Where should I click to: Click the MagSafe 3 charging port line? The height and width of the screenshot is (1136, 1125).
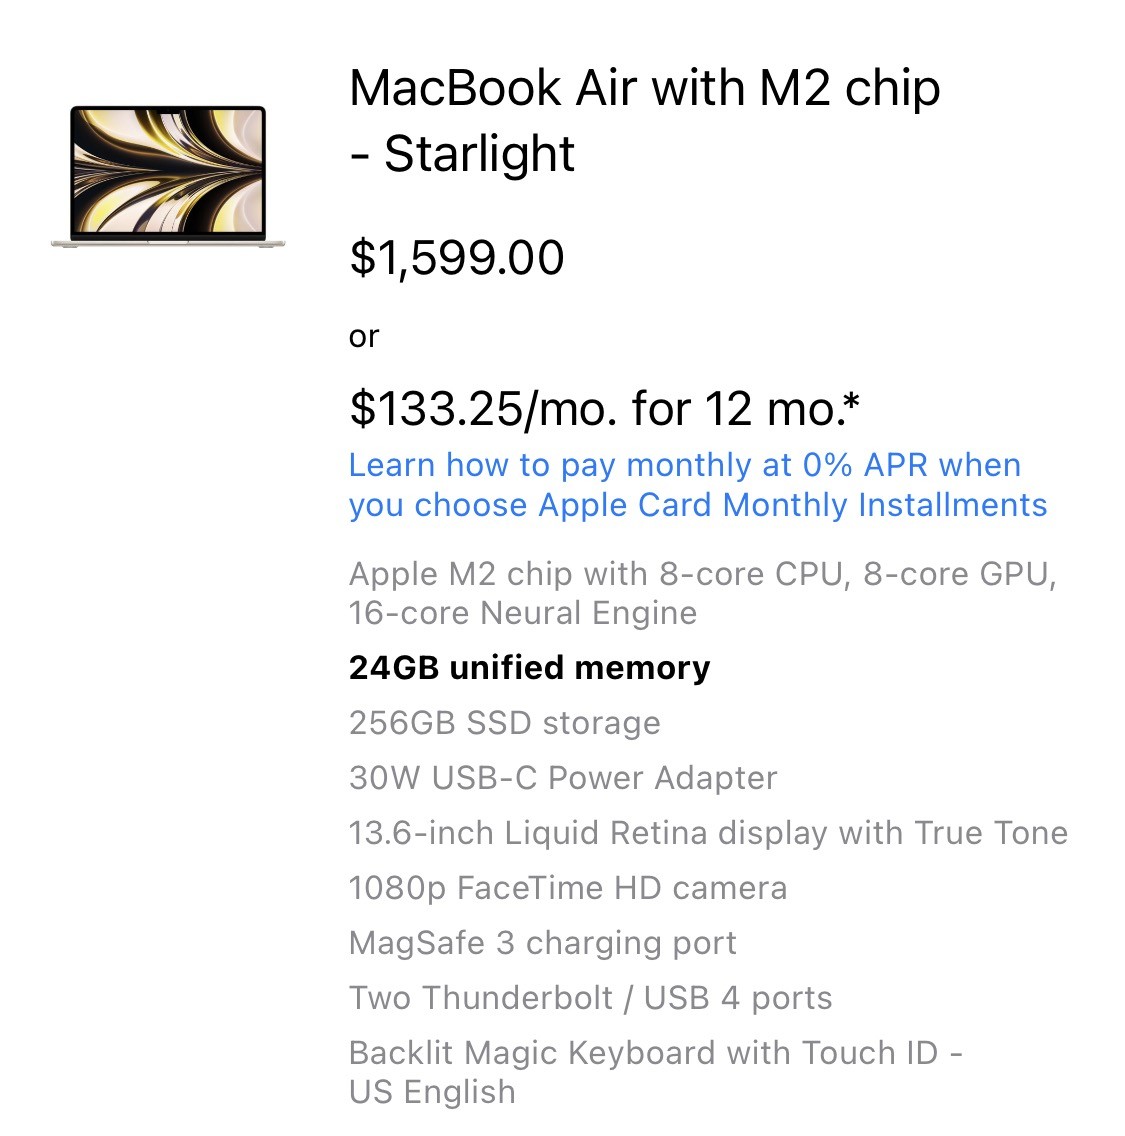point(542,943)
